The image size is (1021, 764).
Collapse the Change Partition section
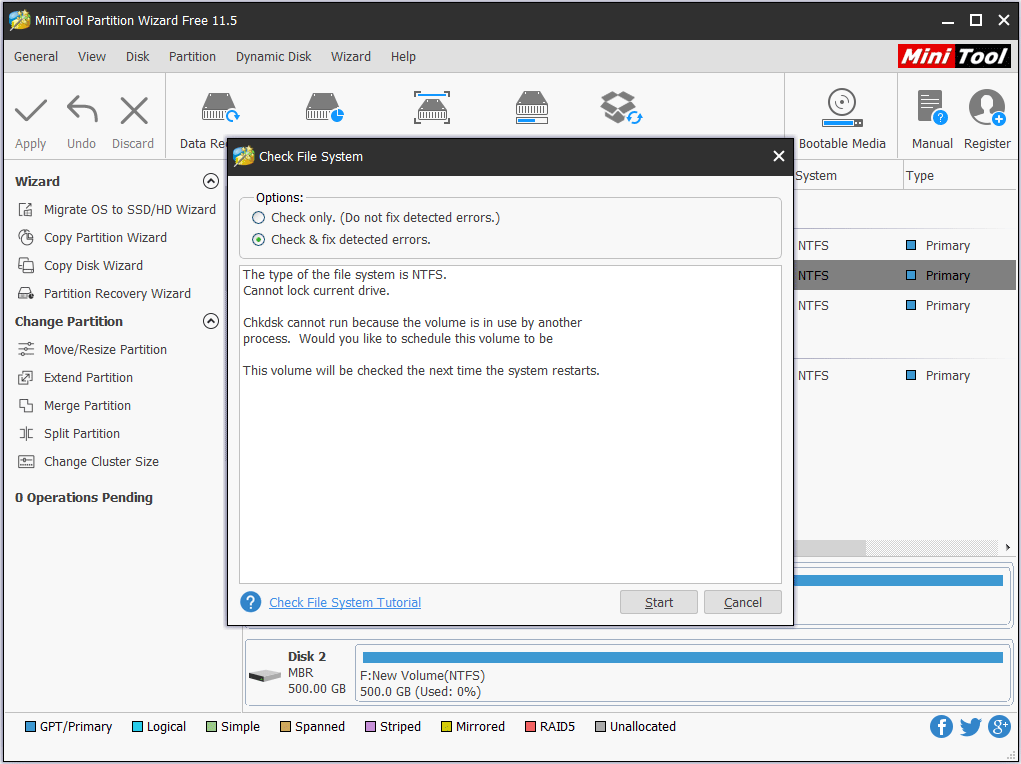click(x=210, y=321)
